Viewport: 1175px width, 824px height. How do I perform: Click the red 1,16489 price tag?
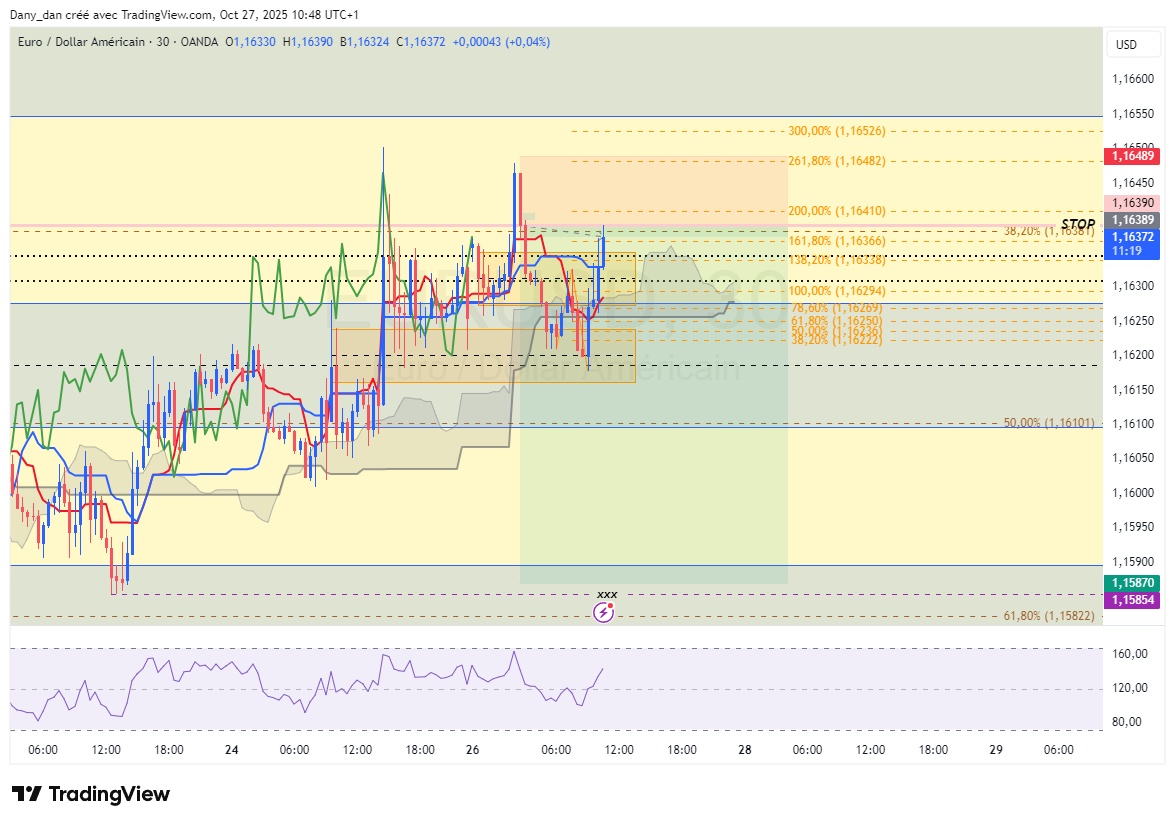pyautogui.click(x=1132, y=156)
